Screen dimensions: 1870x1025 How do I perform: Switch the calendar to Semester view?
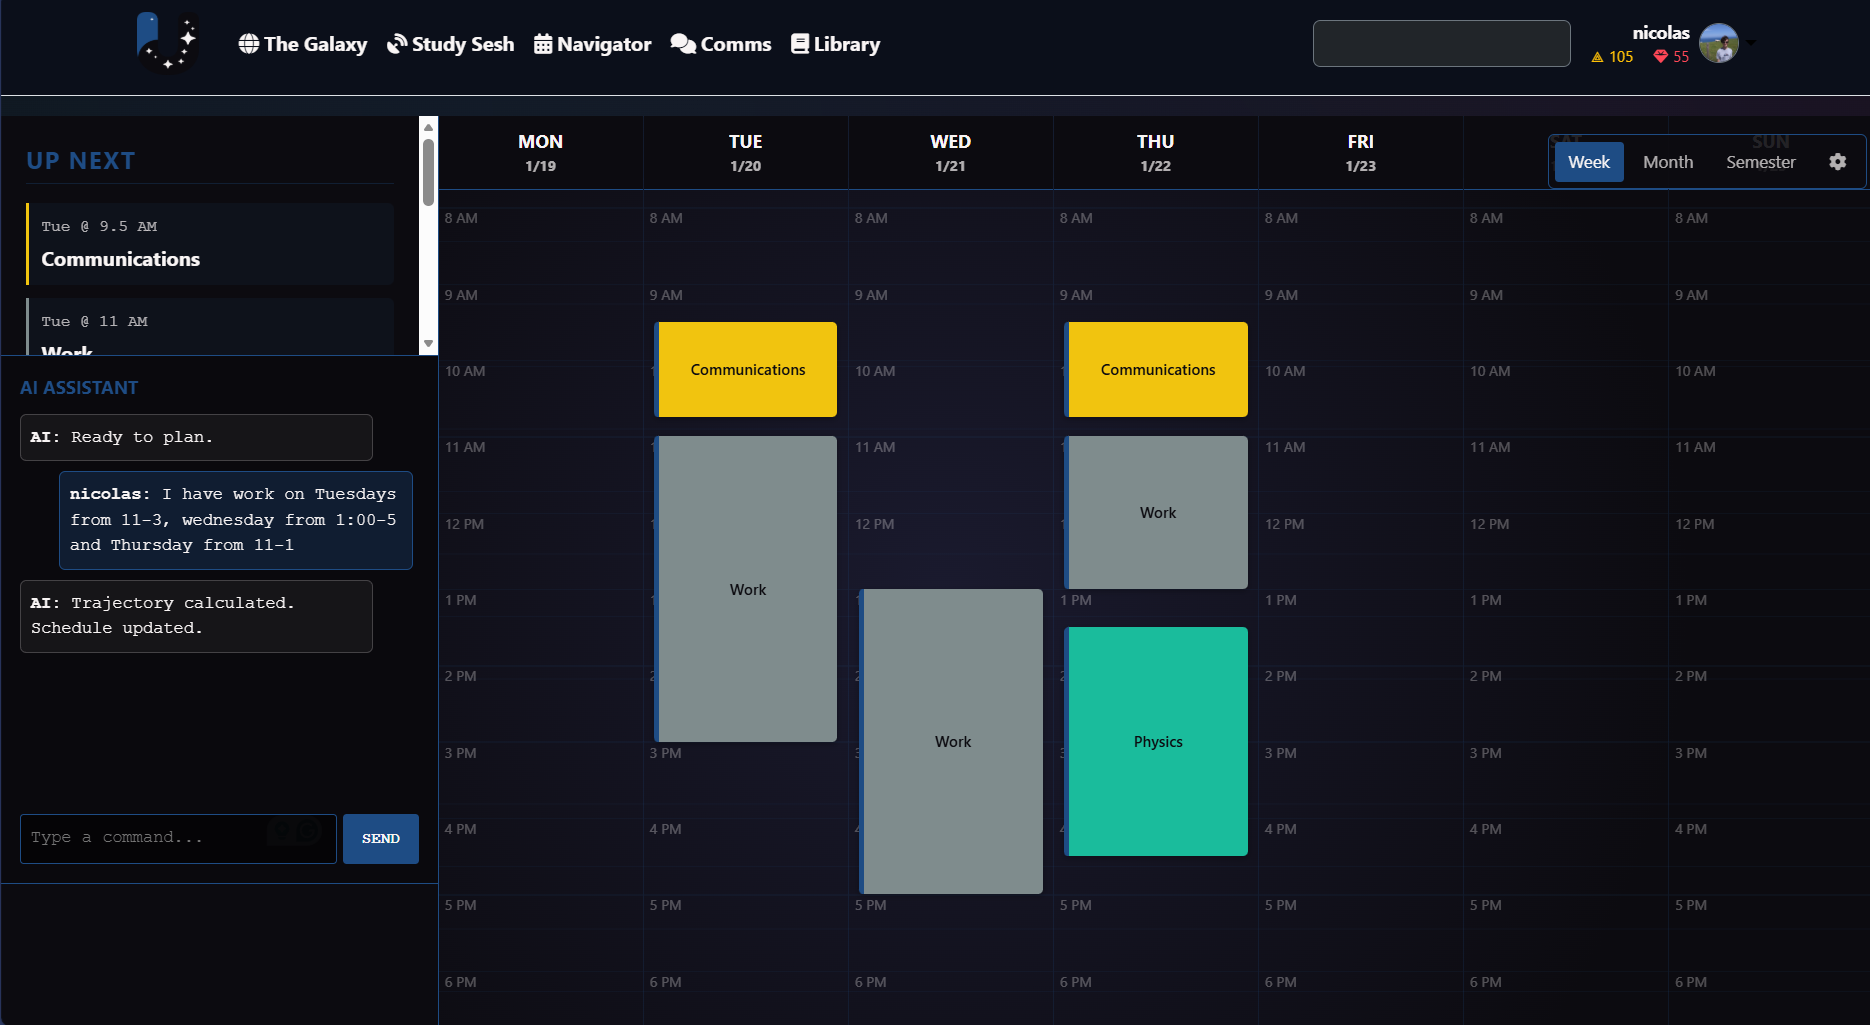pyautogui.click(x=1760, y=161)
